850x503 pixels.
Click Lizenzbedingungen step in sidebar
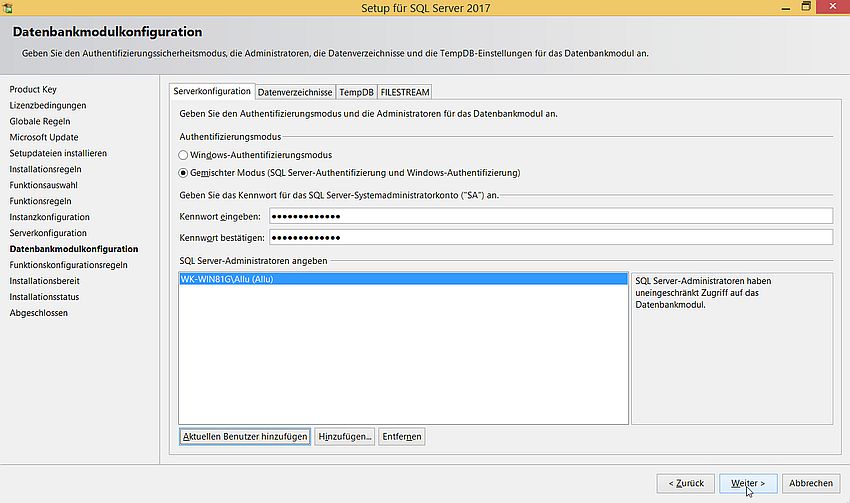[x=48, y=105]
